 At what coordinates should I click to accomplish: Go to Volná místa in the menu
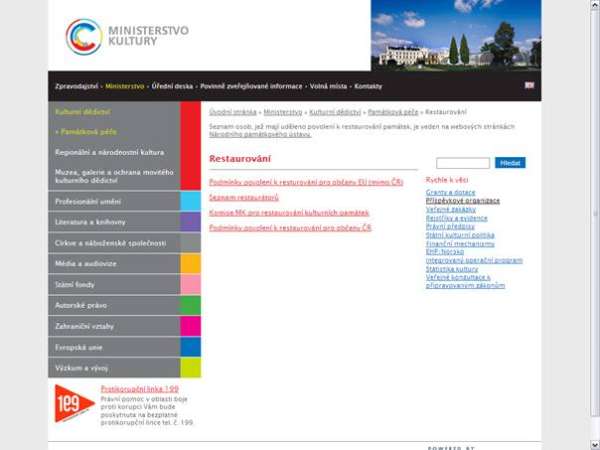(328, 86)
